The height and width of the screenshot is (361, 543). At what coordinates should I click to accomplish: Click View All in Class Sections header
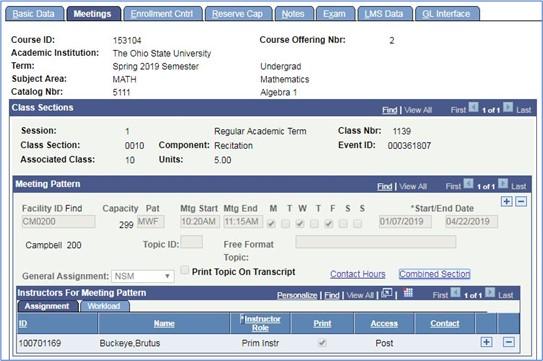pyautogui.click(x=418, y=110)
